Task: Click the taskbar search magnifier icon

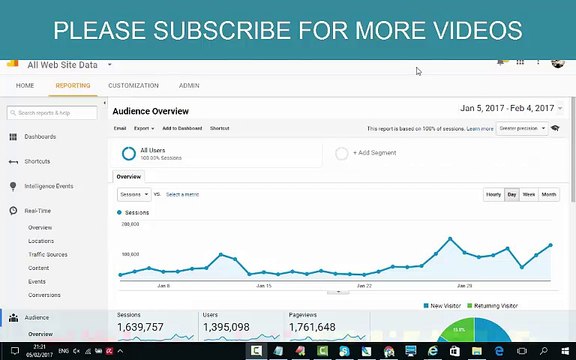Action: tap(543, 351)
